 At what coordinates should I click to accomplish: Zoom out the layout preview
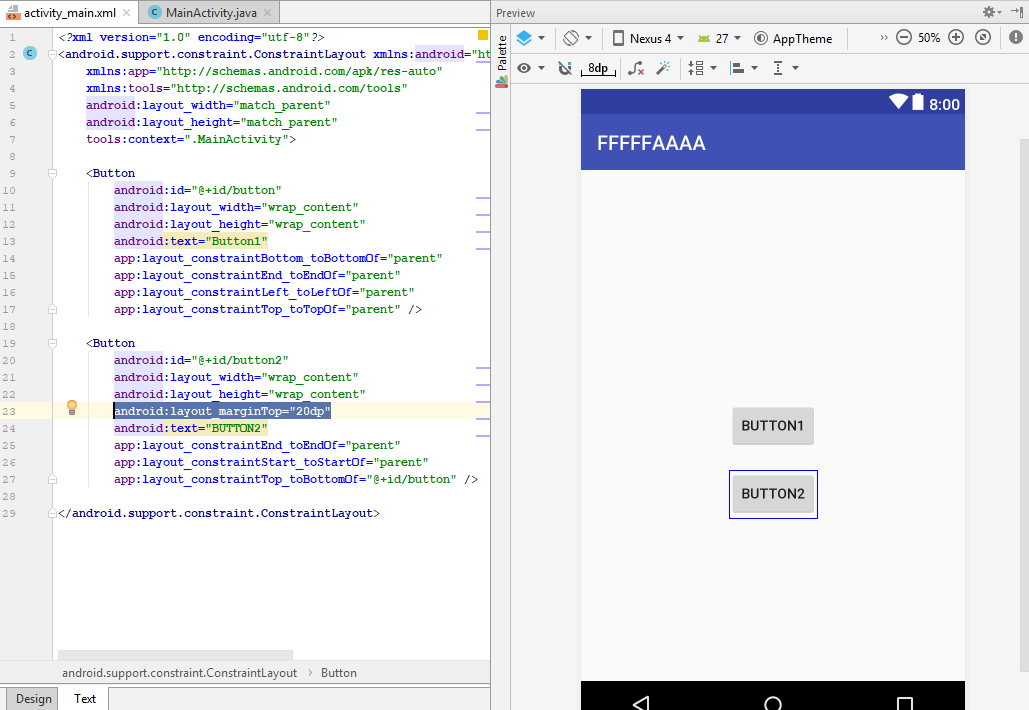(904, 37)
